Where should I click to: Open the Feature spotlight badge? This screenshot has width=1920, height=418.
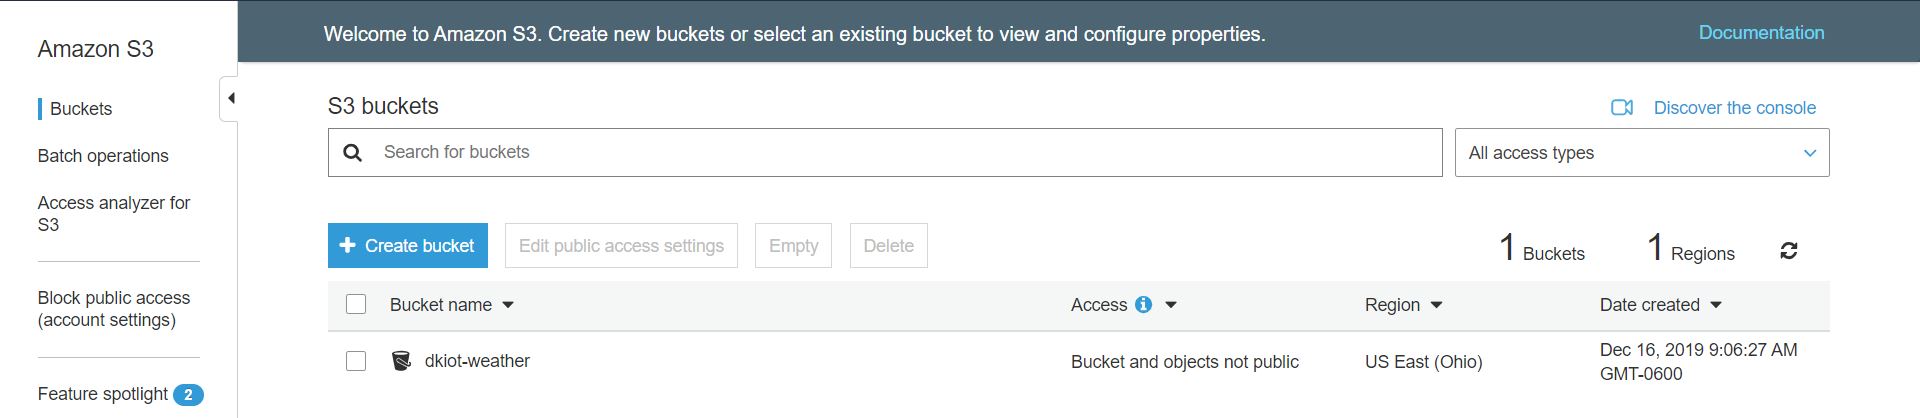188,395
